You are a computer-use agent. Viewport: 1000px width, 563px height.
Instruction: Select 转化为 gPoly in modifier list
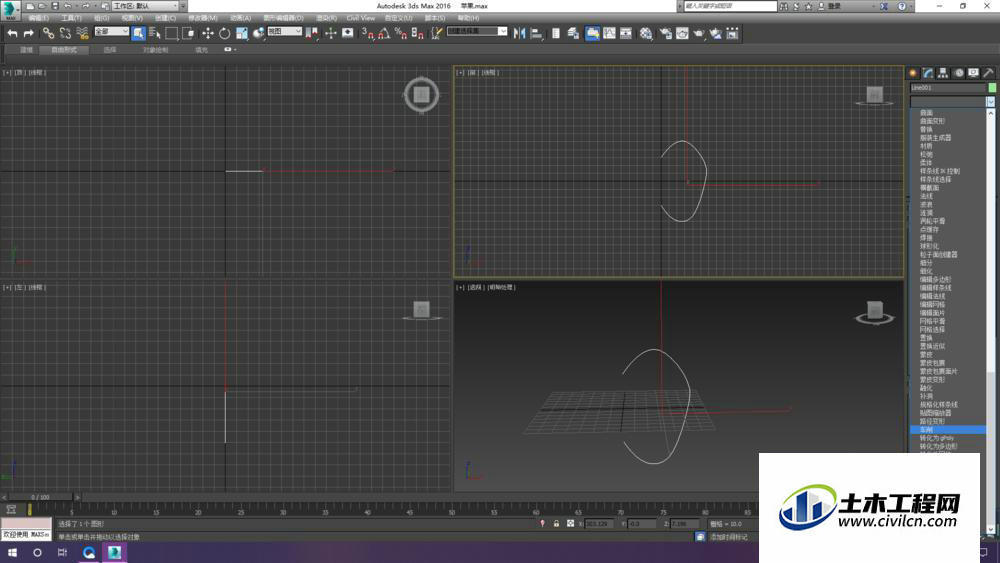(x=937, y=438)
